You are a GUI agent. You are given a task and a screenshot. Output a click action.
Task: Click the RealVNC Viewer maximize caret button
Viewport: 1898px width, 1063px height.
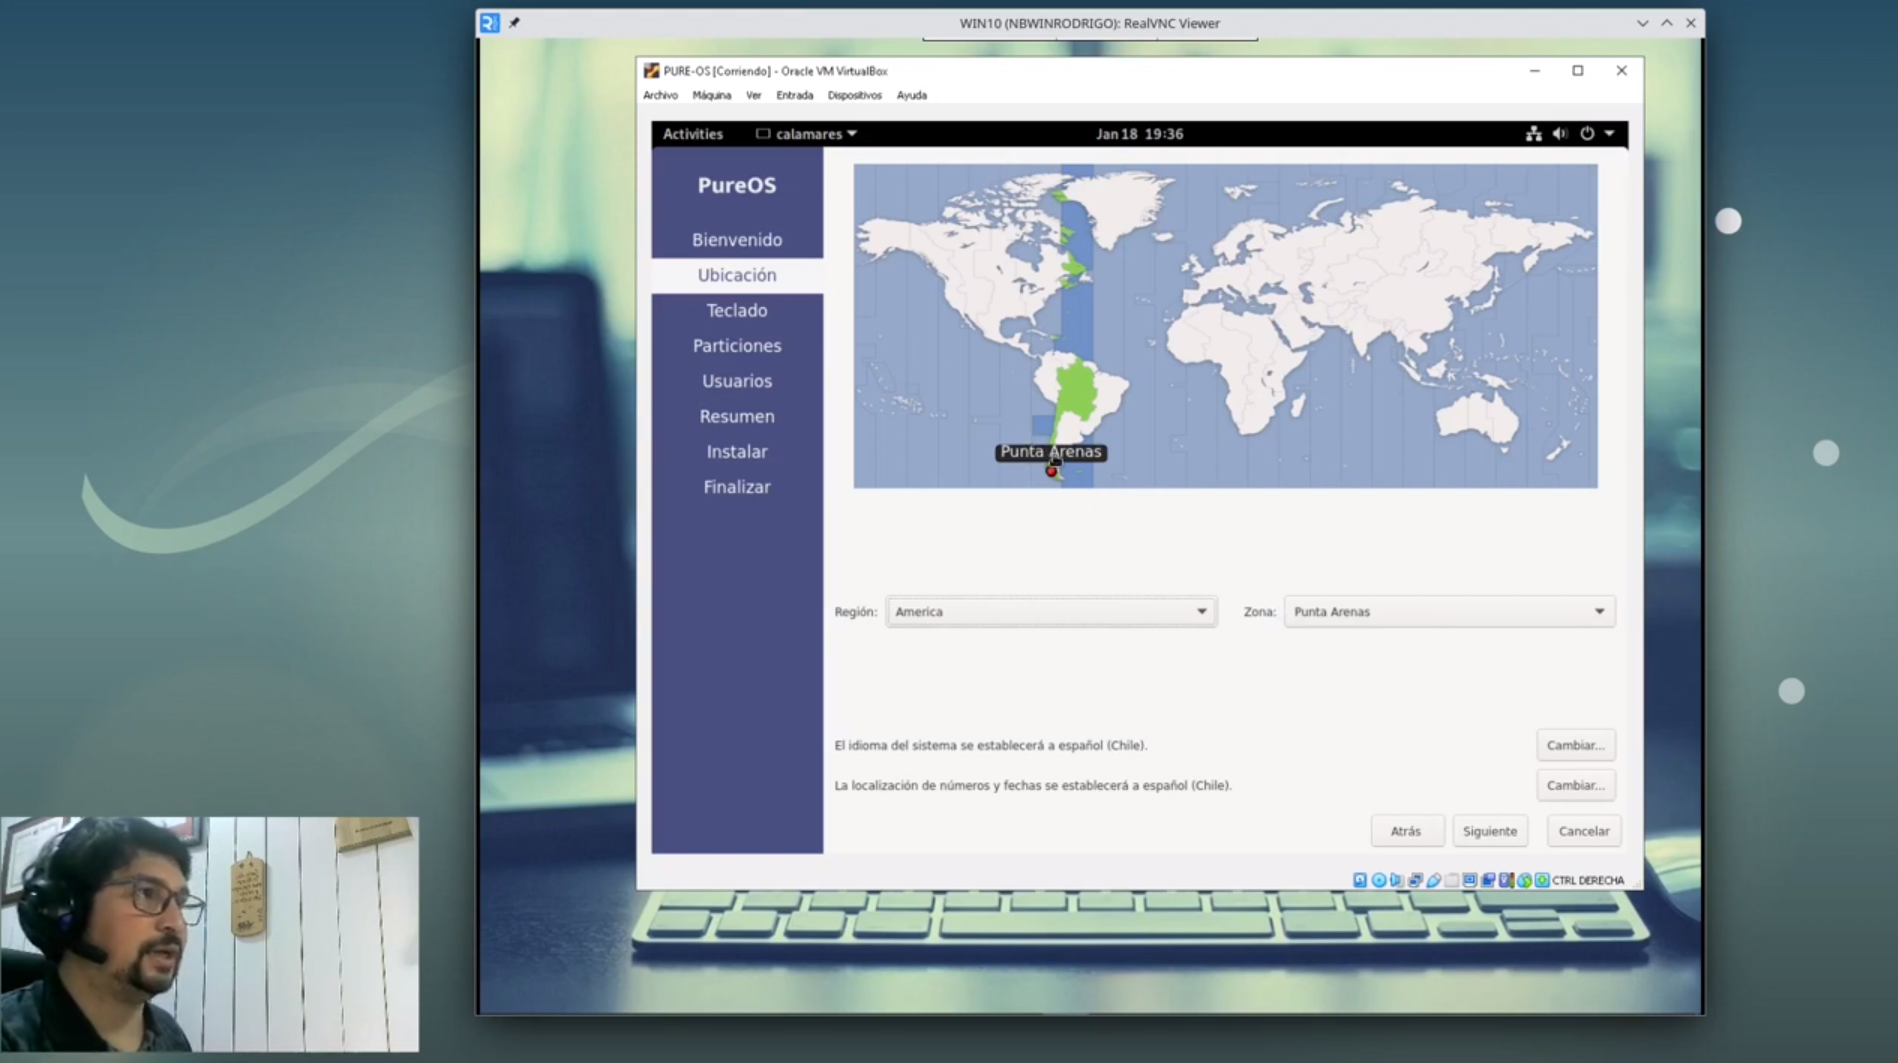click(x=1667, y=23)
